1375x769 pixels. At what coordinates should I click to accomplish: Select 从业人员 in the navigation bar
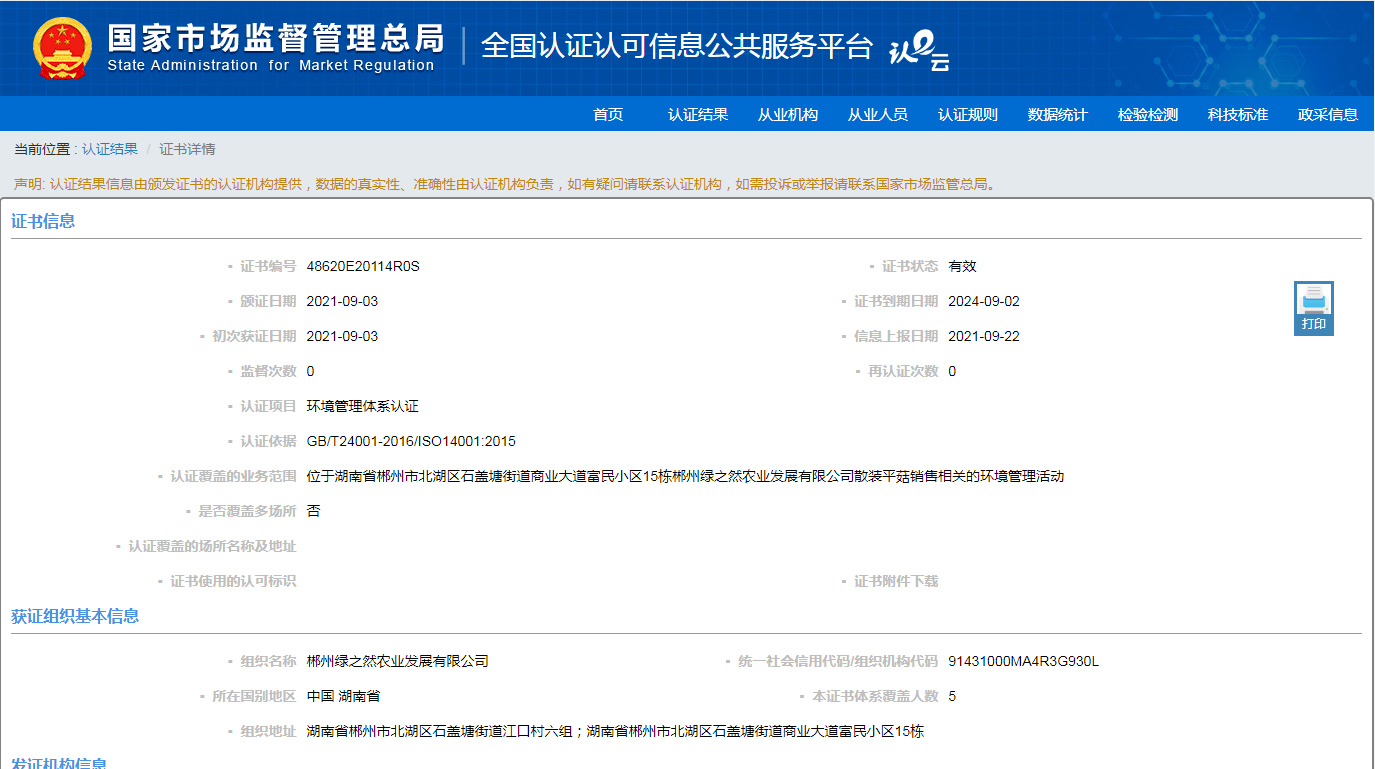click(x=878, y=115)
